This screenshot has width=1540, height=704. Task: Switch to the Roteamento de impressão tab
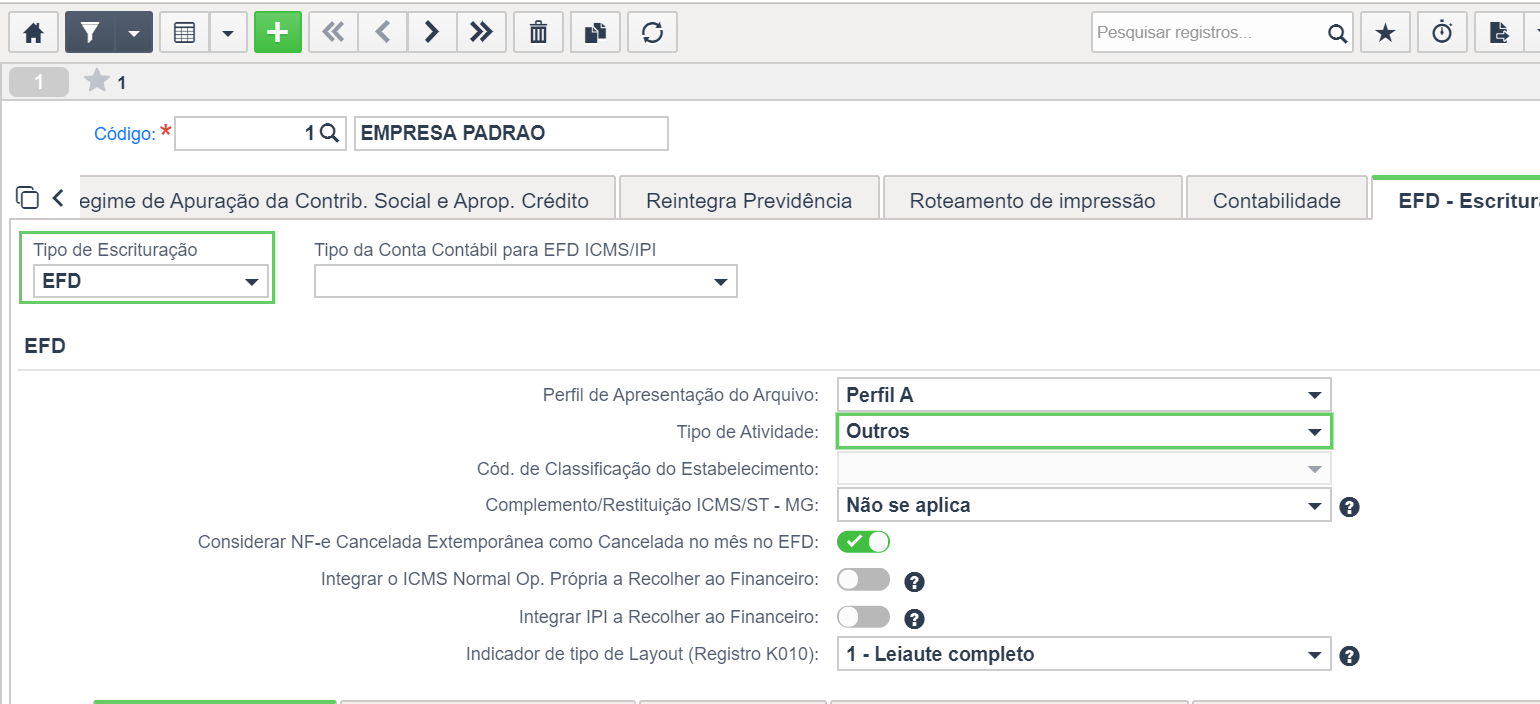(1032, 200)
